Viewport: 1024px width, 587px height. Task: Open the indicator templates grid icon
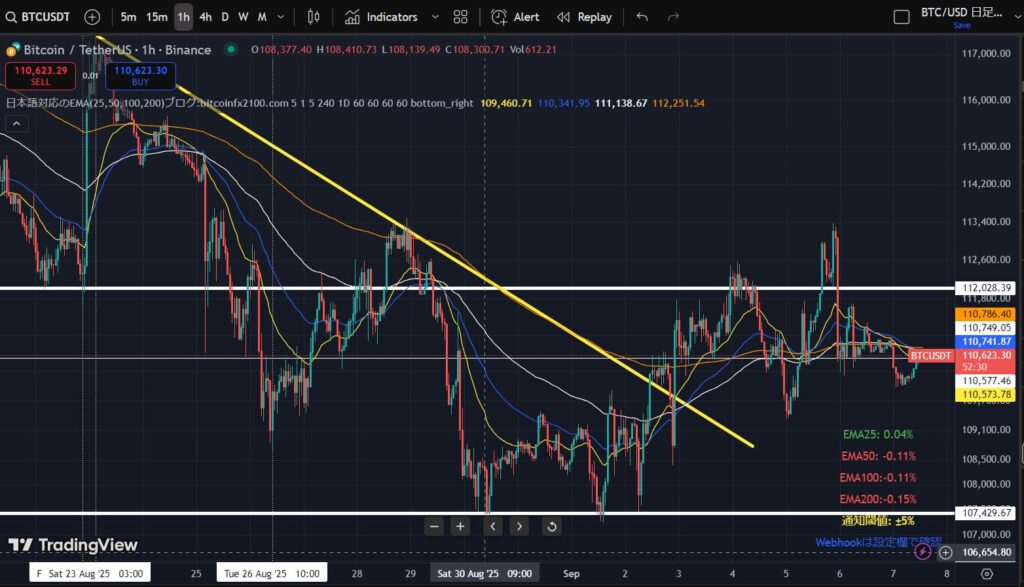pyautogui.click(x=460, y=17)
